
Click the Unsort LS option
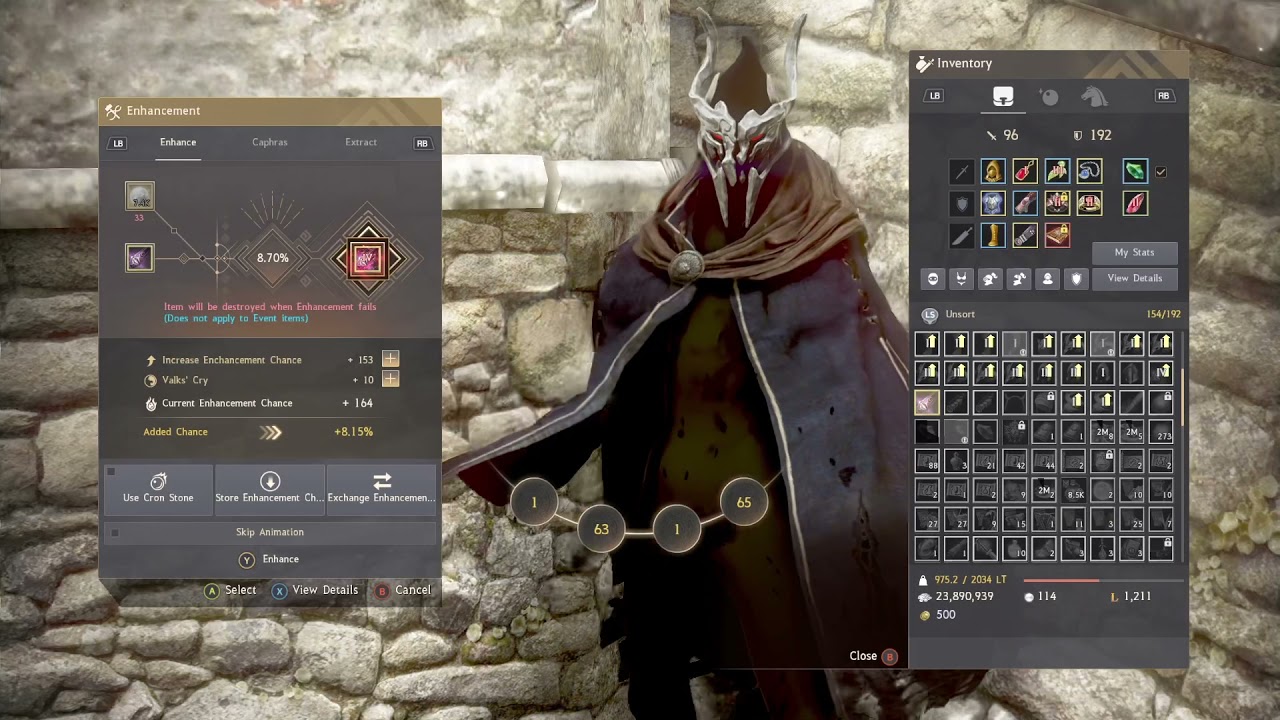(x=948, y=314)
